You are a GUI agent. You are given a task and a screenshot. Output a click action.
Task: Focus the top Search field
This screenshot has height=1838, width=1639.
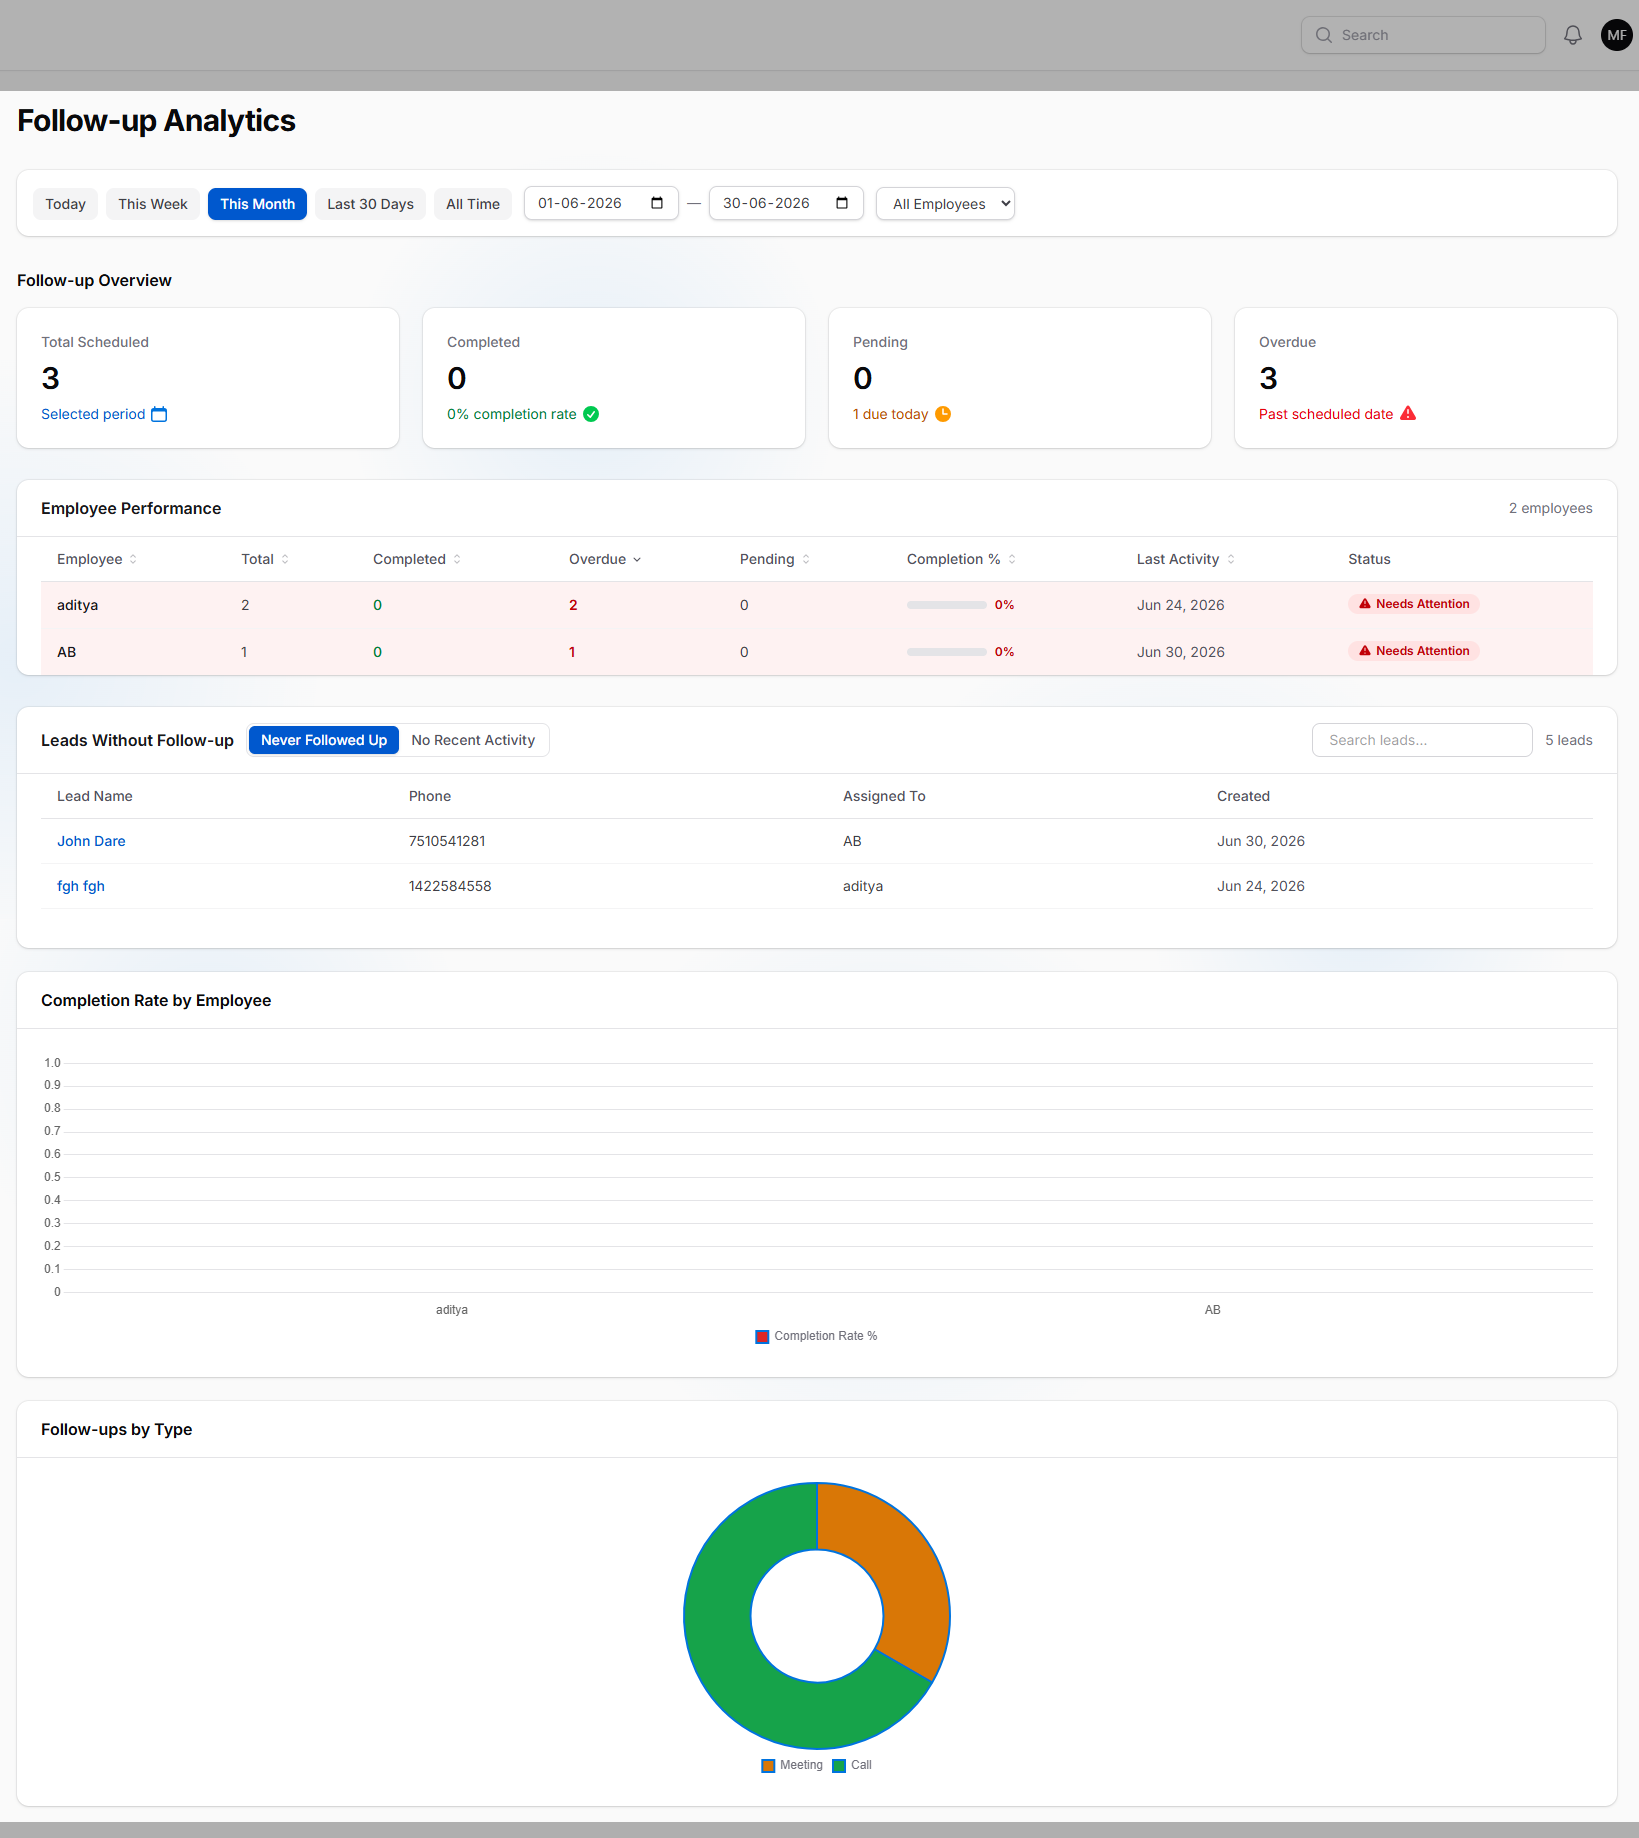1423,35
